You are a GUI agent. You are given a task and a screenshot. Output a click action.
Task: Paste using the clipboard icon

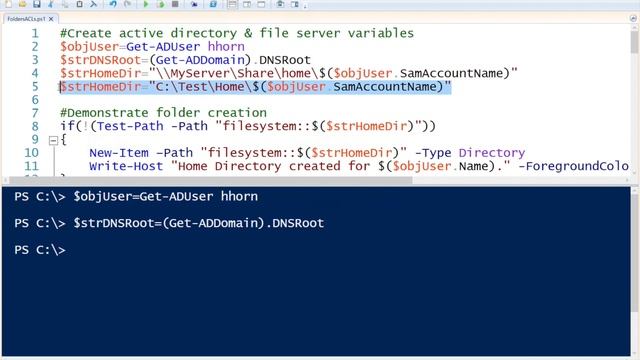(79, 4)
